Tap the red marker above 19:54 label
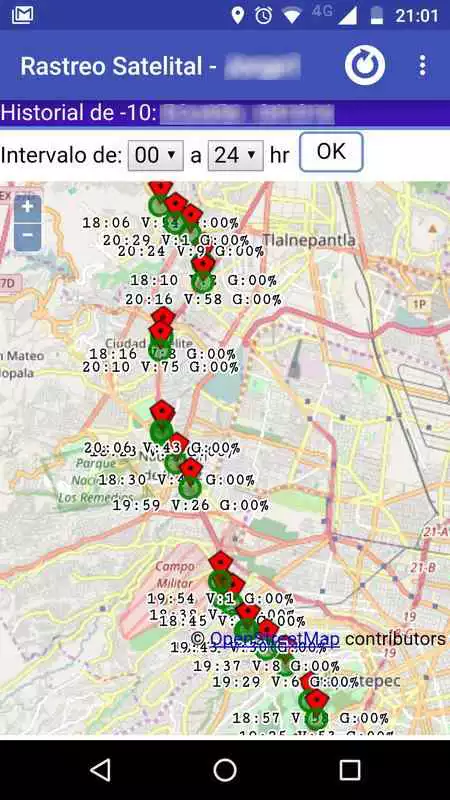Image resolution: width=450 pixels, height=800 pixels. (220, 561)
